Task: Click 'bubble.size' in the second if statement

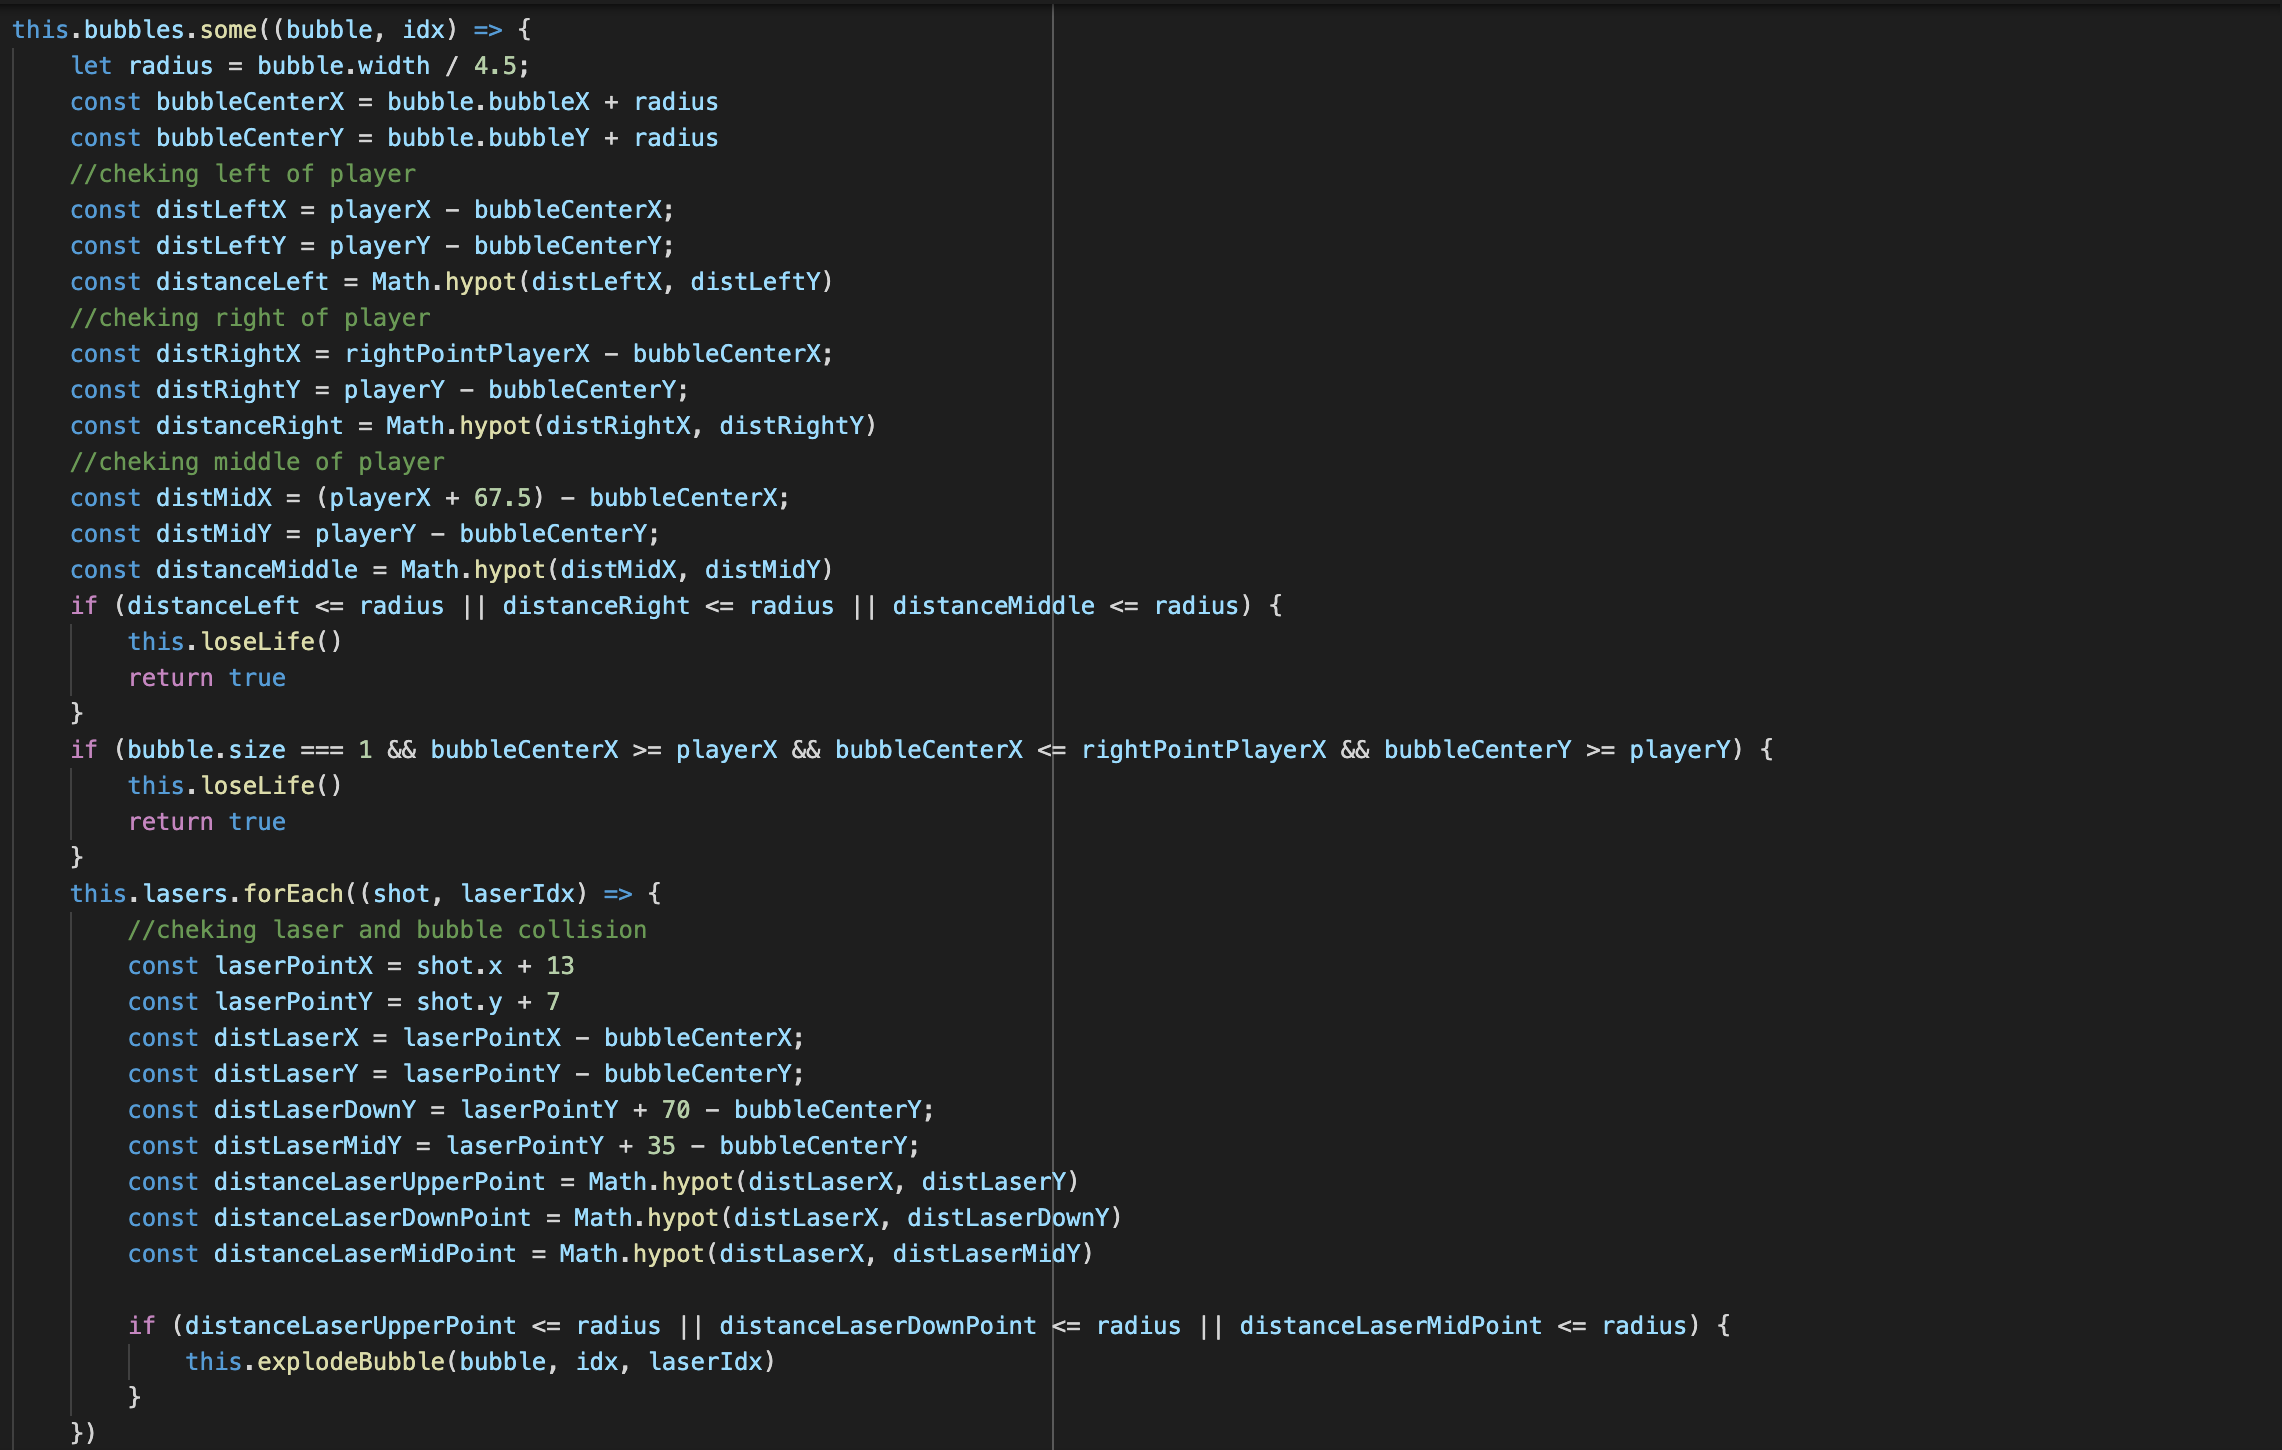Action: [206, 750]
